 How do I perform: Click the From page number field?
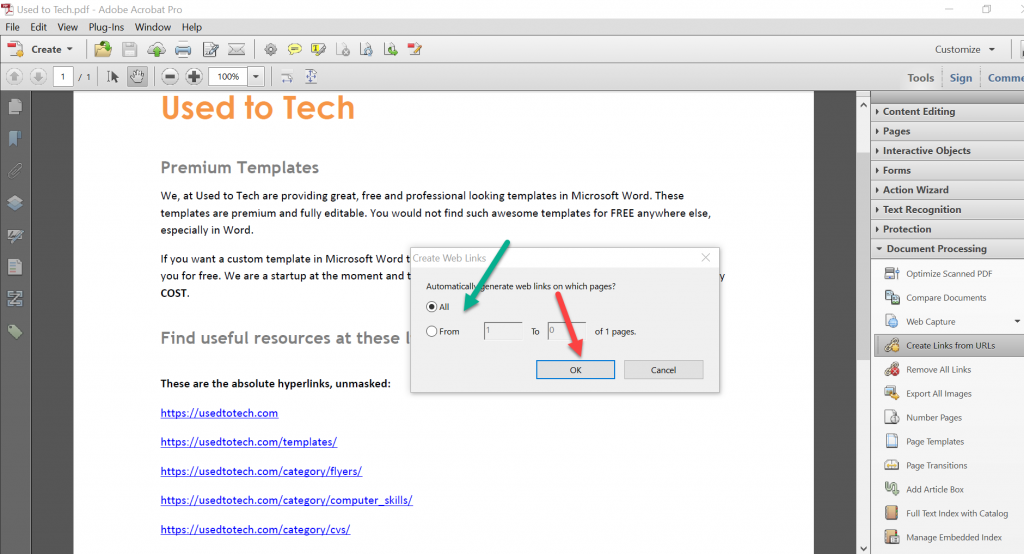503,331
